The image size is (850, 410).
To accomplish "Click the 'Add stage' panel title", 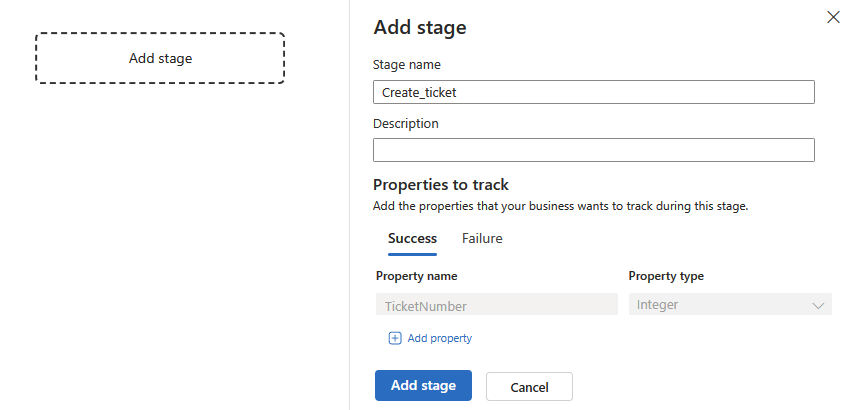I will [x=420, y=27].
